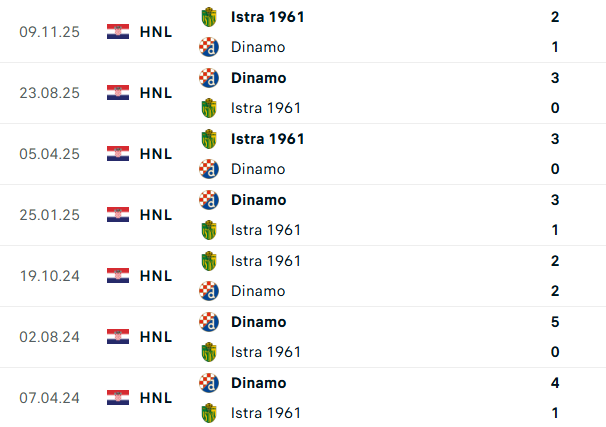This screenshot has width=606, height=427.
Task: Click Istra 1961 crest in 05.04.25 match
Action: click(209, 139)
